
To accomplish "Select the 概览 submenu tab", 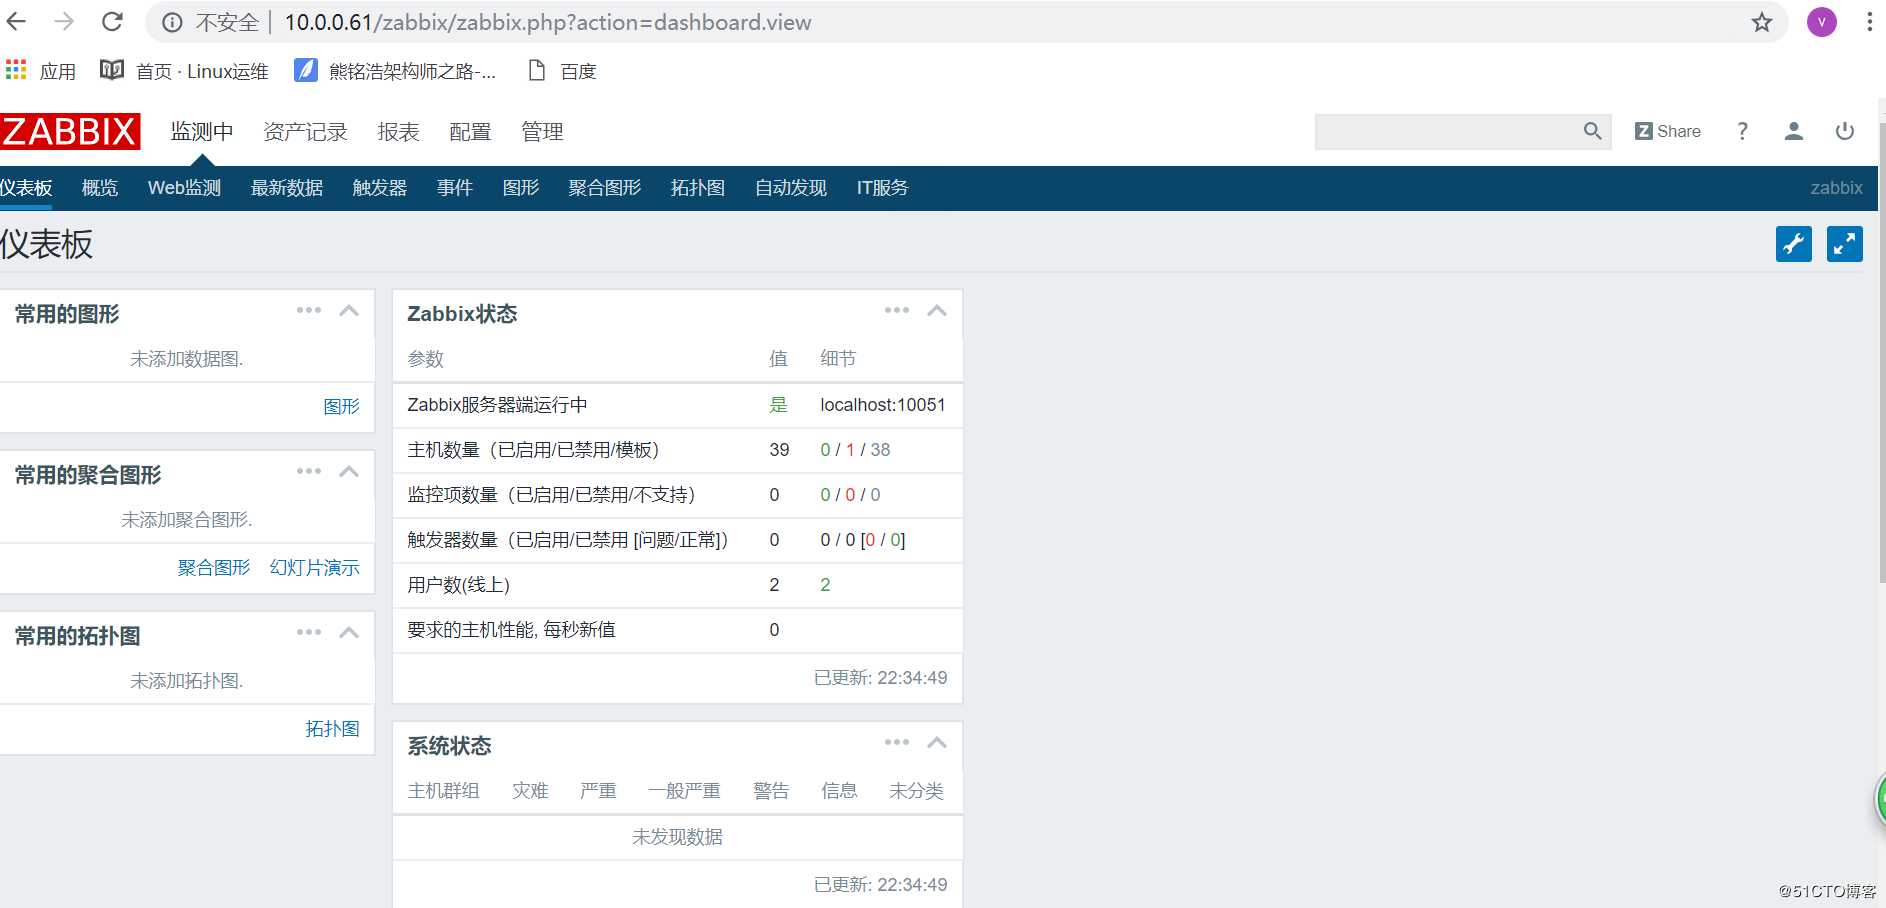I will coord(100,188).
